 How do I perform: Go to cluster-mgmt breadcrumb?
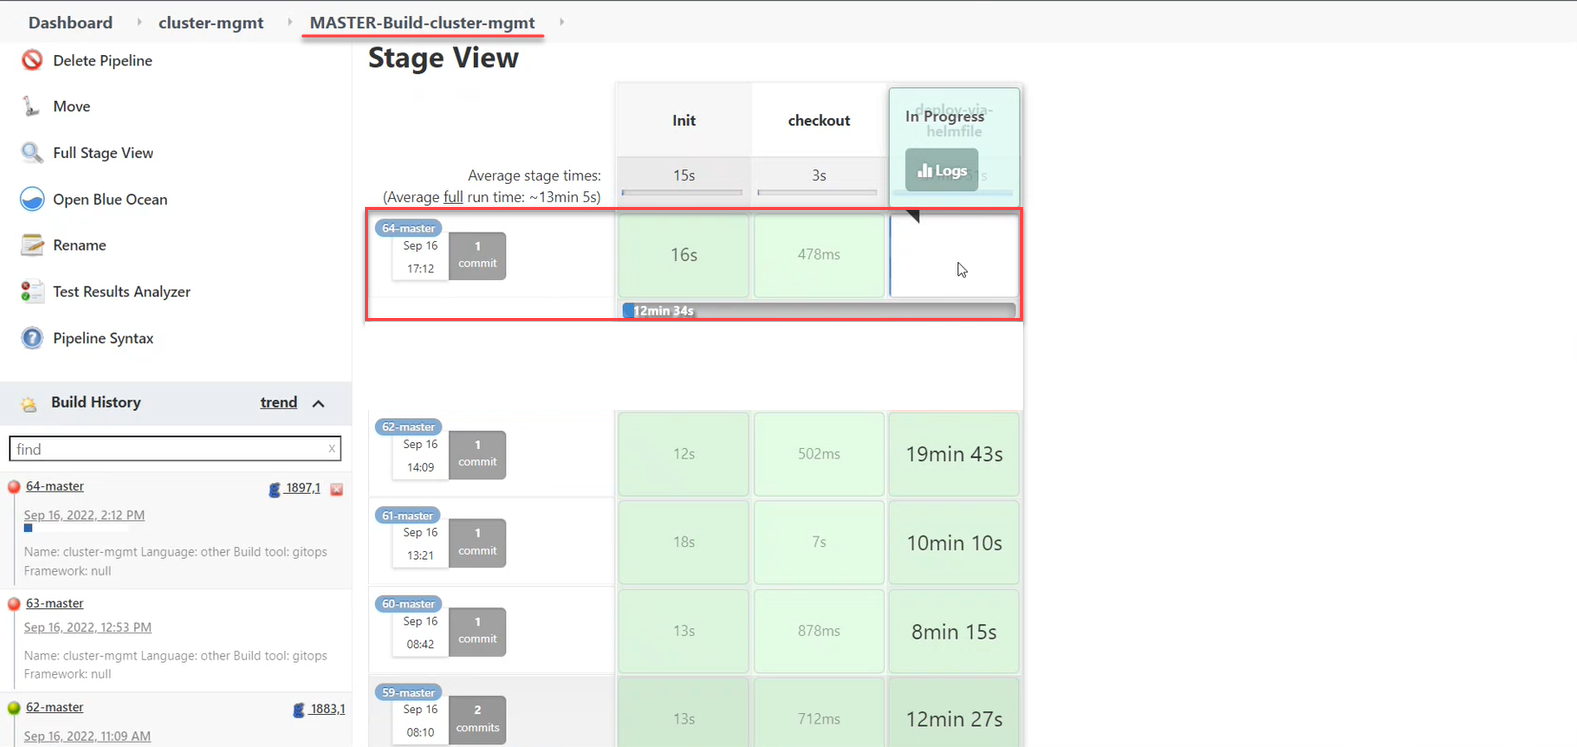(x=211, y=22)
